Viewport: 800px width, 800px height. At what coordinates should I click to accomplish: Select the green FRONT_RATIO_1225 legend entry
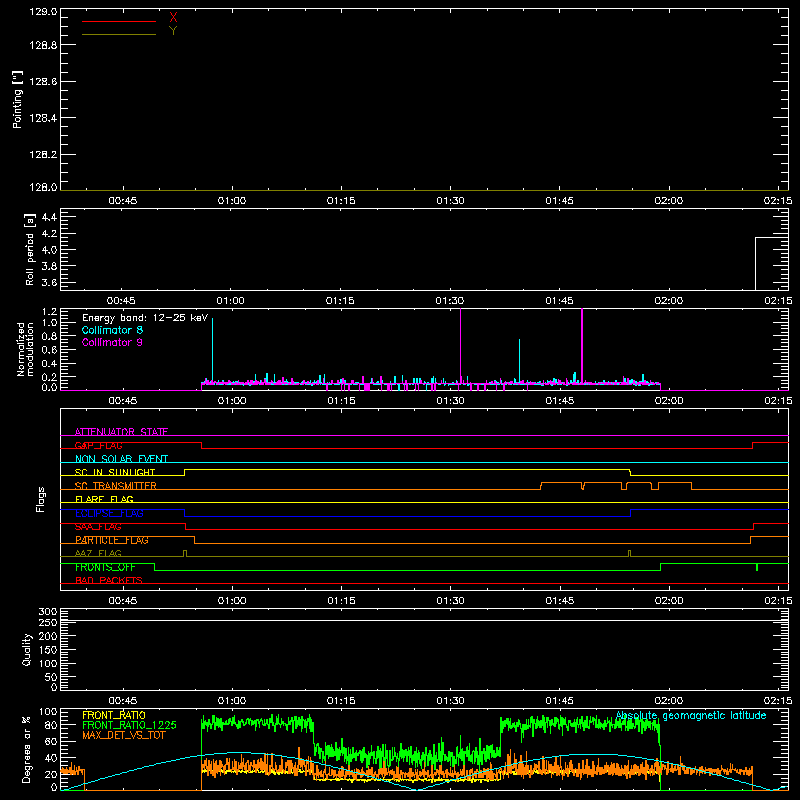(x=129, y=725)
